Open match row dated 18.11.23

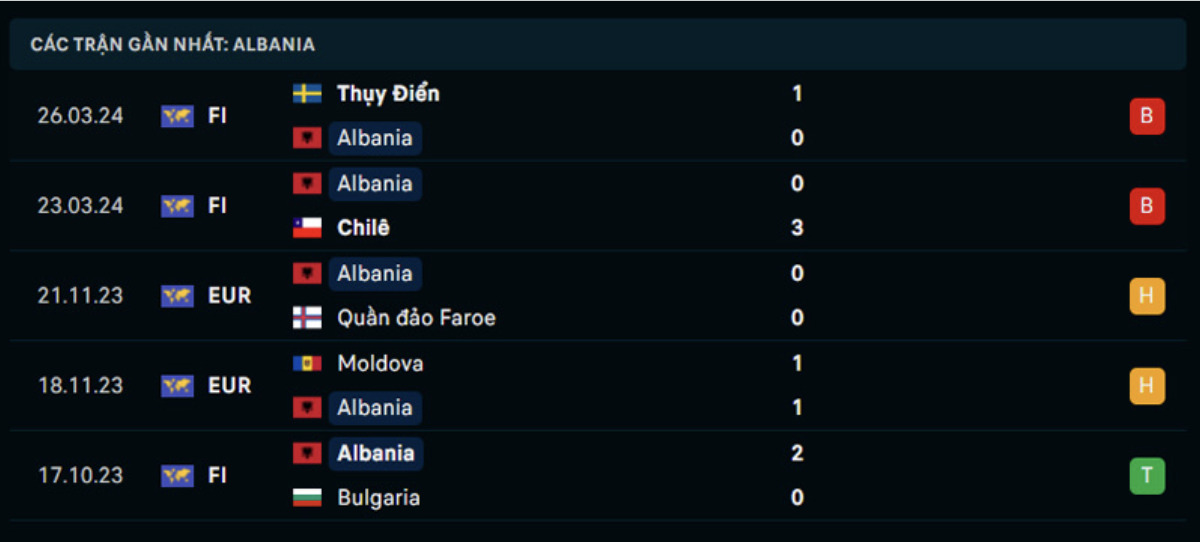pos(600,386)
